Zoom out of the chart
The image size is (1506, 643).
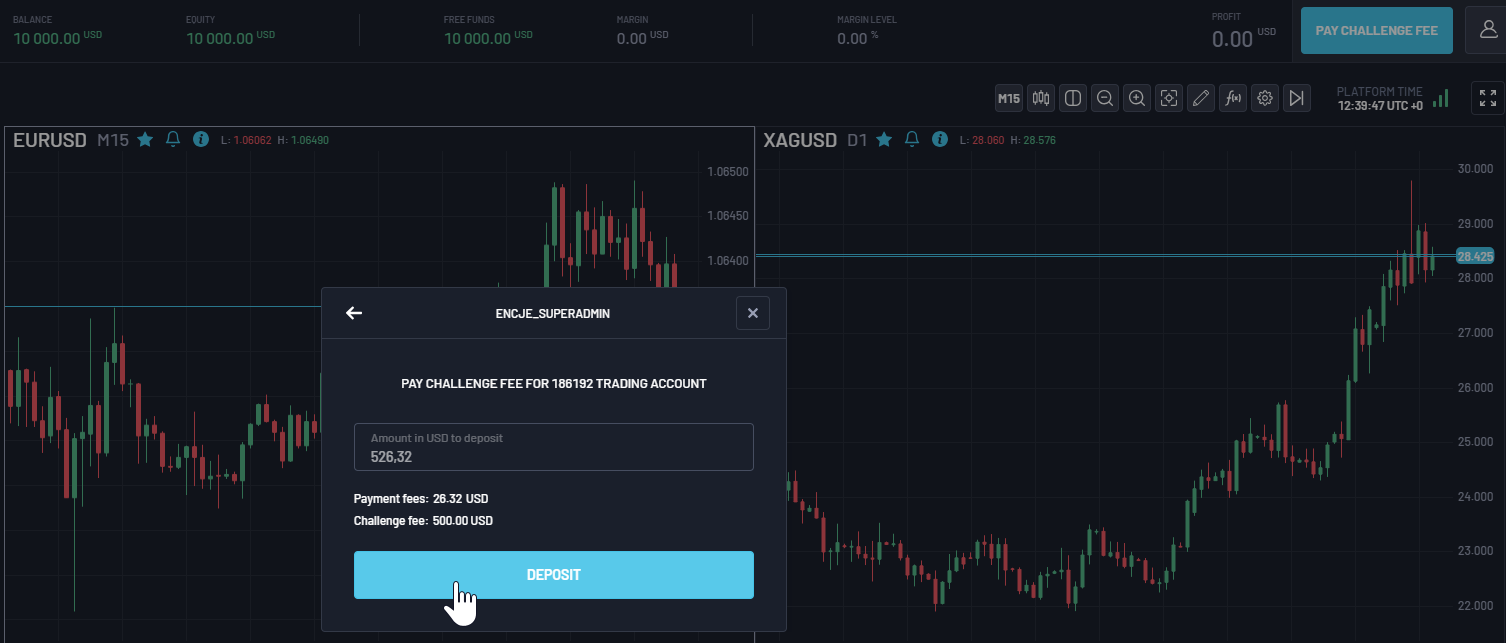[1105, 98]
